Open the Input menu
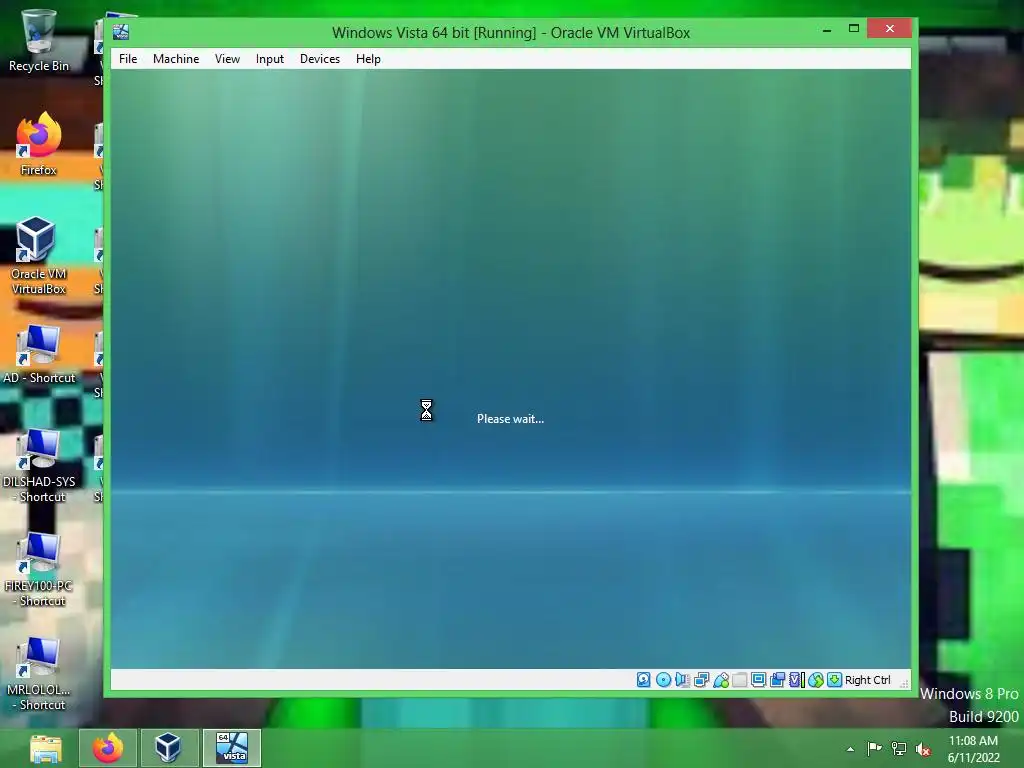This screenshot has width=1024, height=768. click(x=270, y=59)
